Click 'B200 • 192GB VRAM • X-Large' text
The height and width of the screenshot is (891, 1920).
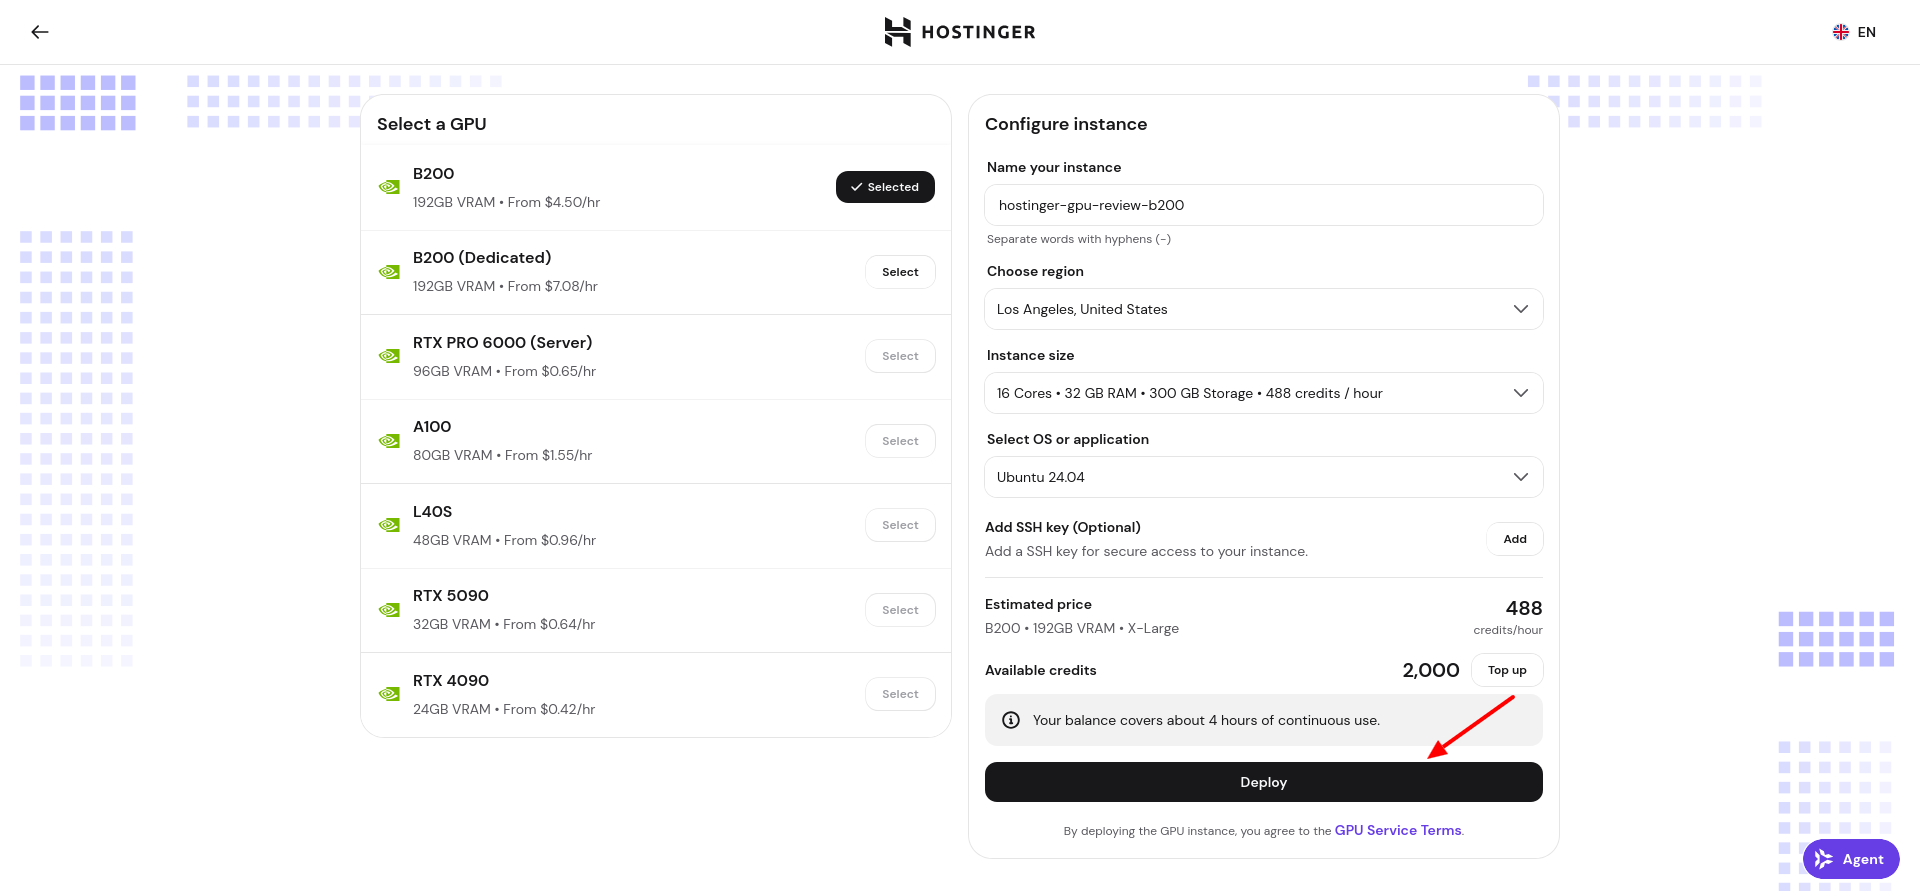[x=1082, y=628]
